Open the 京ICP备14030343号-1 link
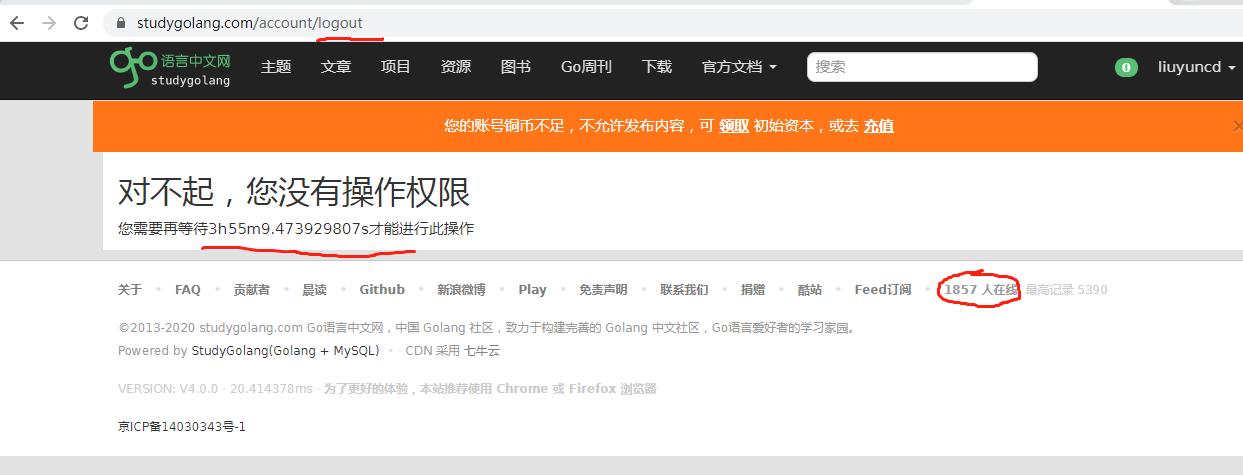This screenshot has height=475, width=1243. pyautogui.click(x=182, y=427)
